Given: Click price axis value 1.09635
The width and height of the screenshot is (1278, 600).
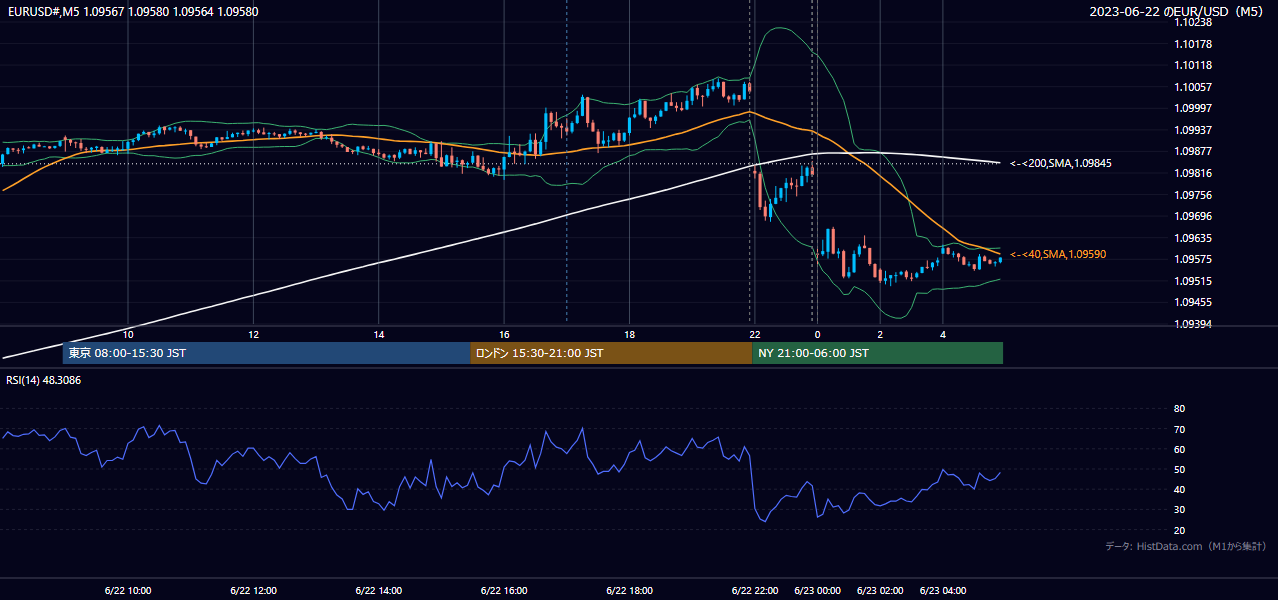Looking at the screenshot, I should coord(1192,238).
